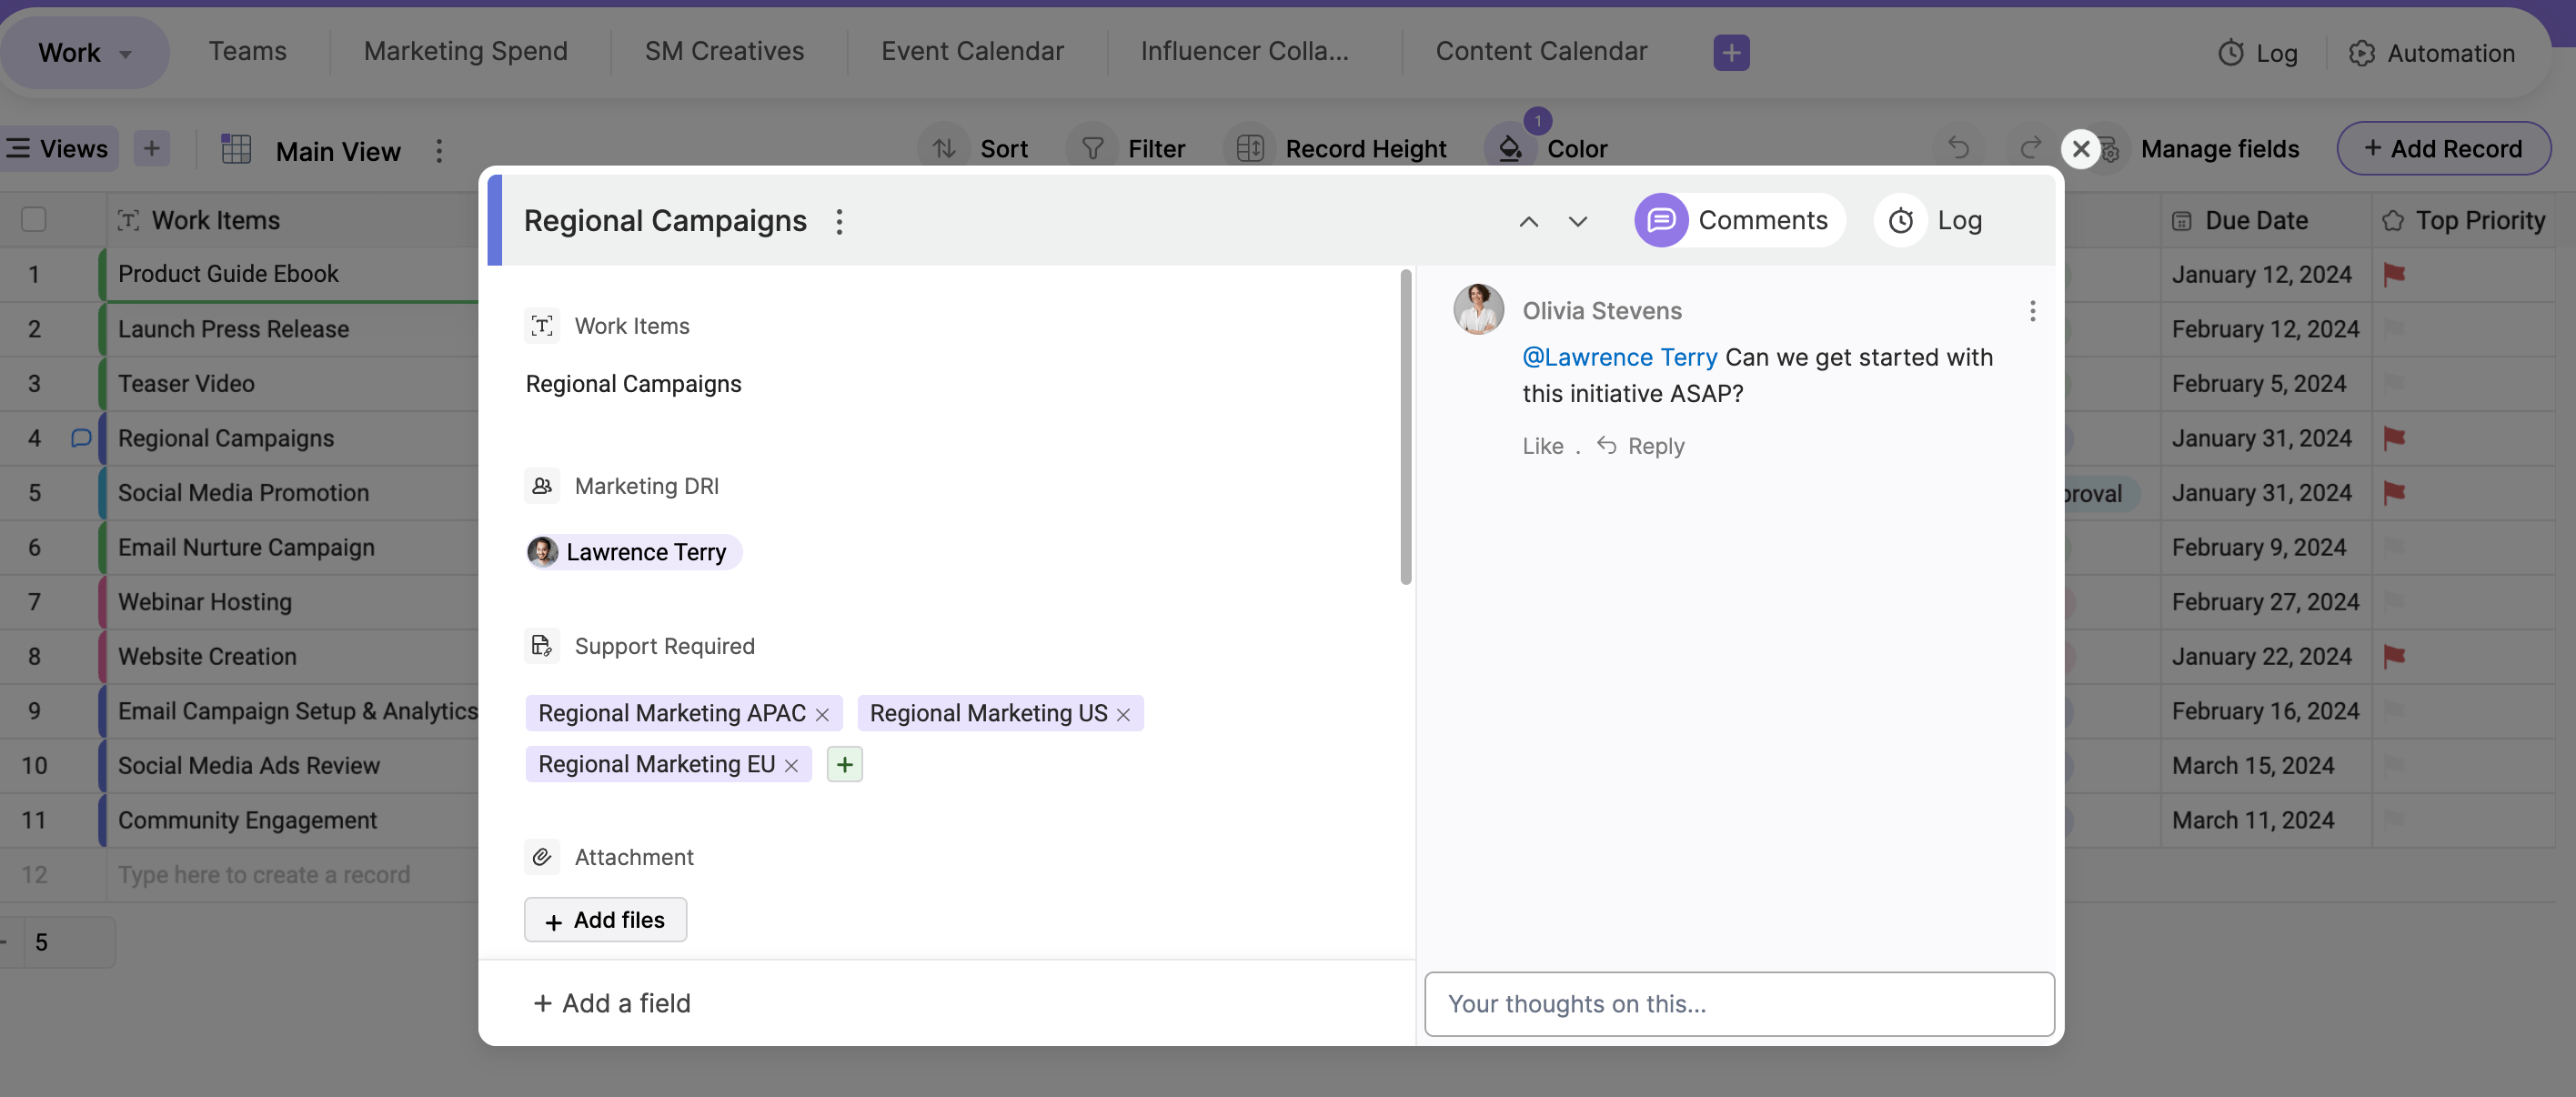Image resolution: width=2576 pixels, height=1097 pixels.
Task: Open Automation settings
Action: (2434, 52)
